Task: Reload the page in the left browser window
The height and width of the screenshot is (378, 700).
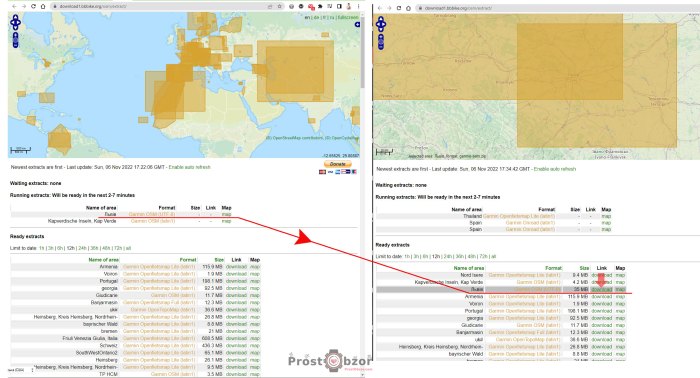Action: (33, 6)
